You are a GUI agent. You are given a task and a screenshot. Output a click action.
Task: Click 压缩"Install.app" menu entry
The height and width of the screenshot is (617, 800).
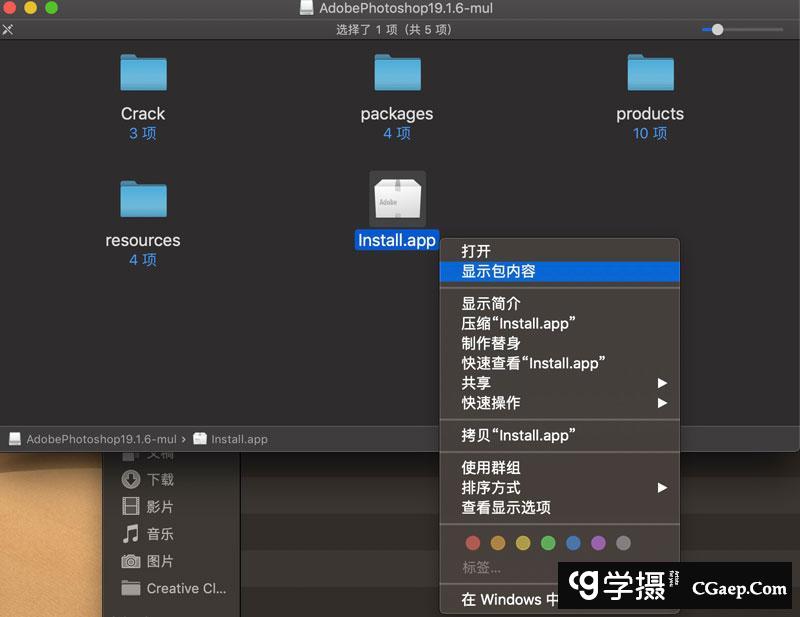point(518,323)
